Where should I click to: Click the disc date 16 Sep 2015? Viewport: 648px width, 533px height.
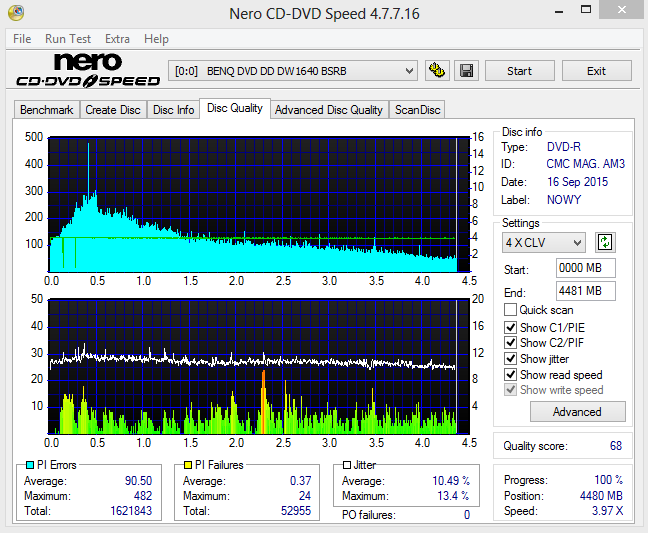[577, 182]
